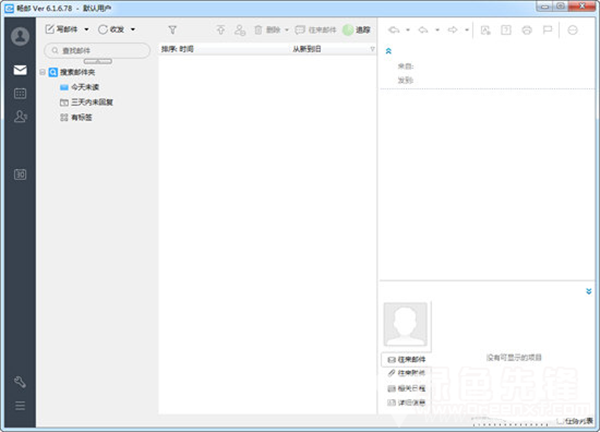Open the triangle menu at sort bar end

coord(372,49)
